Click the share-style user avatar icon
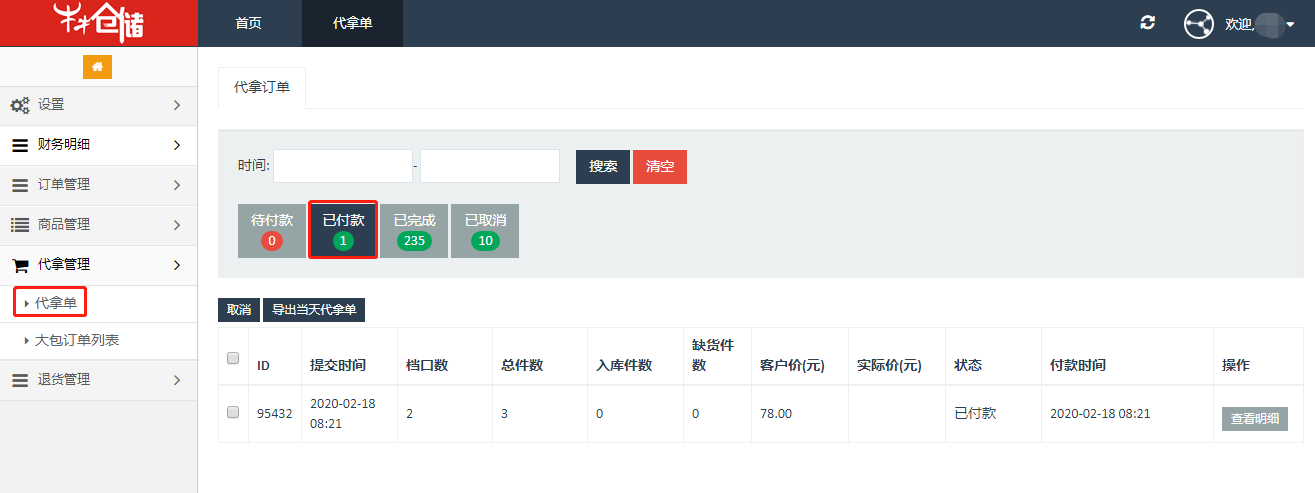This screenshot has width=1315, height=493. pos(1198,24)
